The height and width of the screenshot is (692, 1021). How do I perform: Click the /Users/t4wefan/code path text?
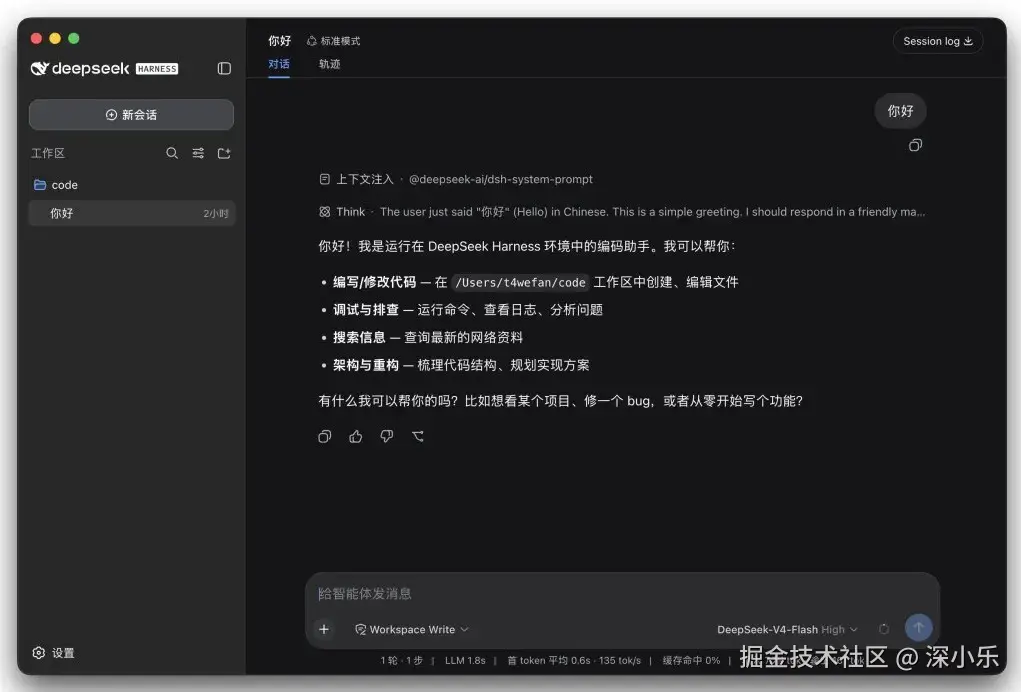[520, 283]
